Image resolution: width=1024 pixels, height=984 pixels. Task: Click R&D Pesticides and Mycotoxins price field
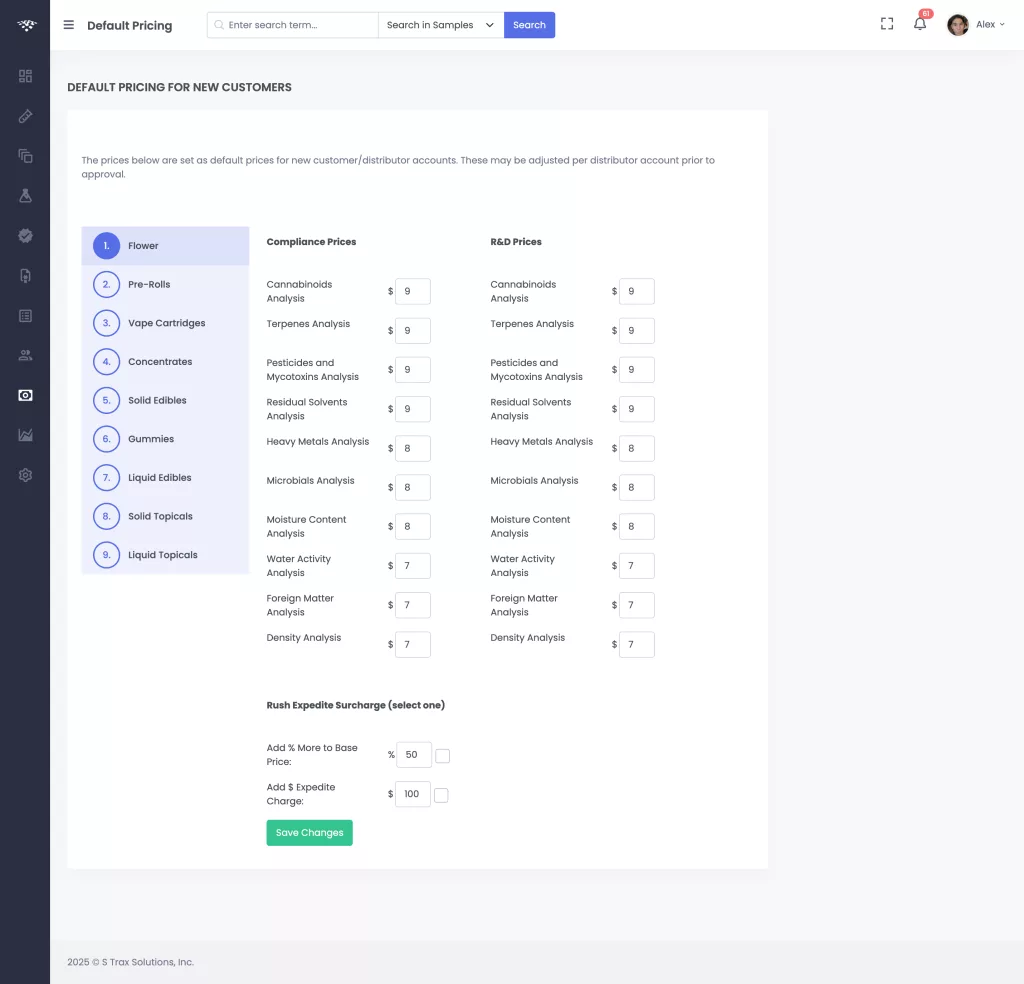point(637,370)
